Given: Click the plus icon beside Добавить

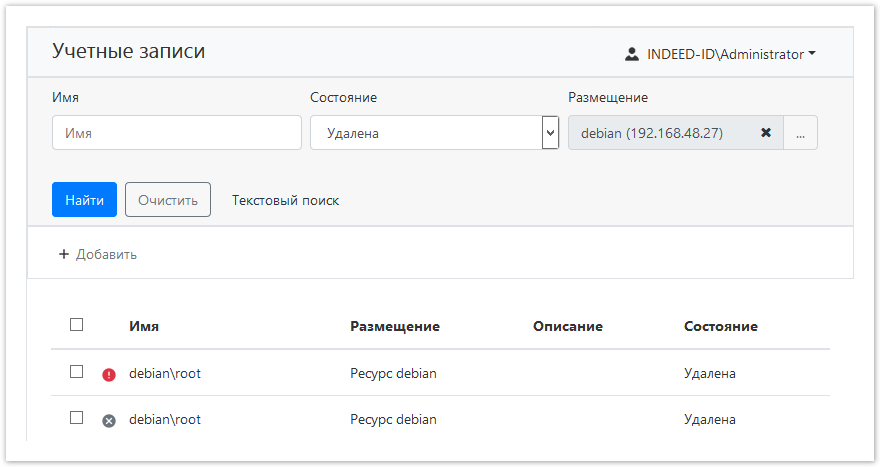Looking at the screenshot, I should [64, 254].
